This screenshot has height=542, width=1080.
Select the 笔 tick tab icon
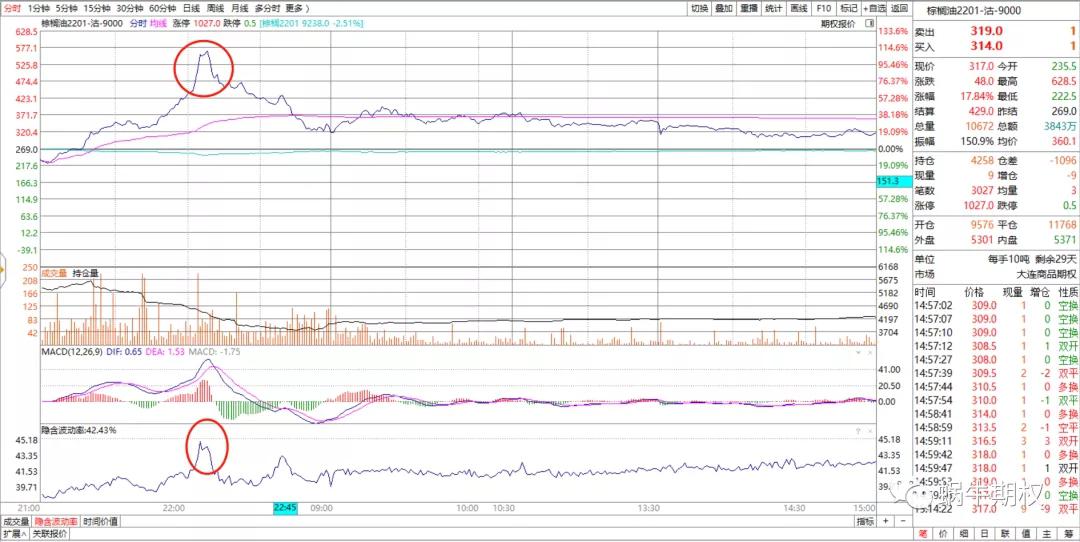click(924, 534)
